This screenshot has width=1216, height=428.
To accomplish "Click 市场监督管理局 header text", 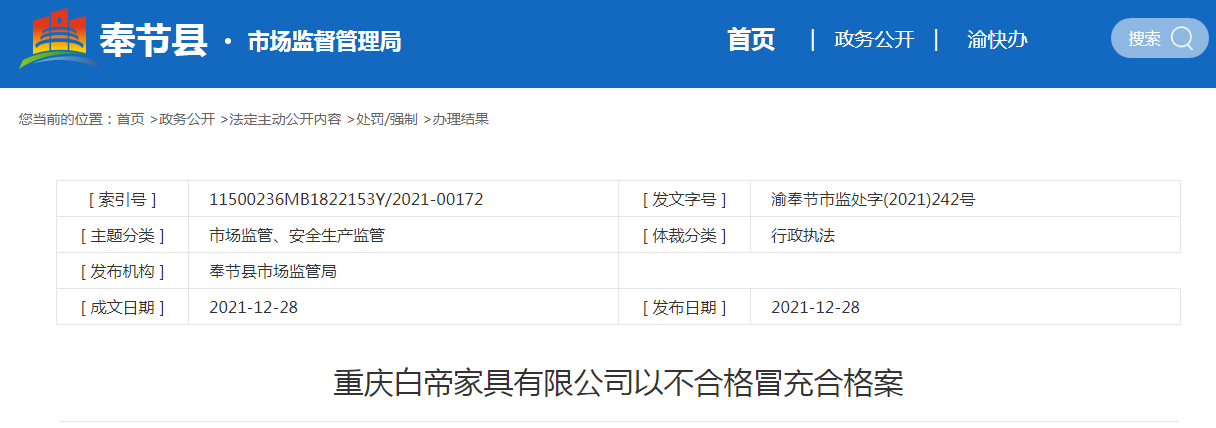I will [x=325, y=42].
